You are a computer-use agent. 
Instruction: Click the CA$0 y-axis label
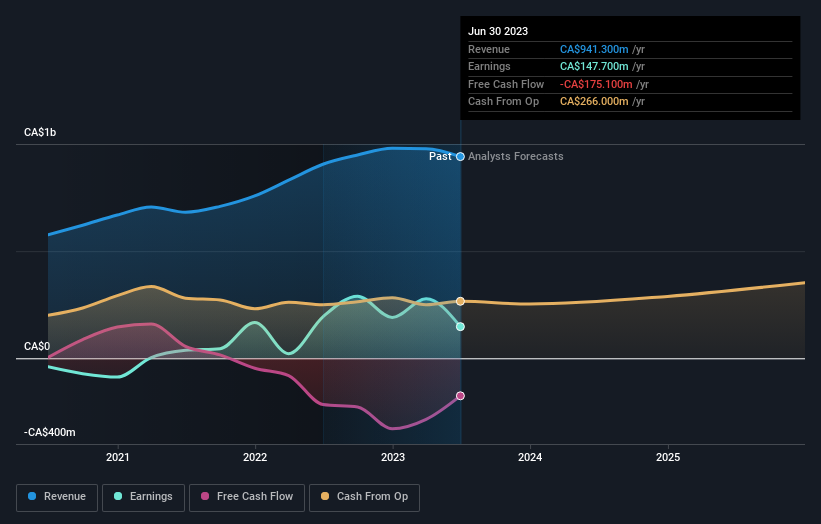coord(37,347)
